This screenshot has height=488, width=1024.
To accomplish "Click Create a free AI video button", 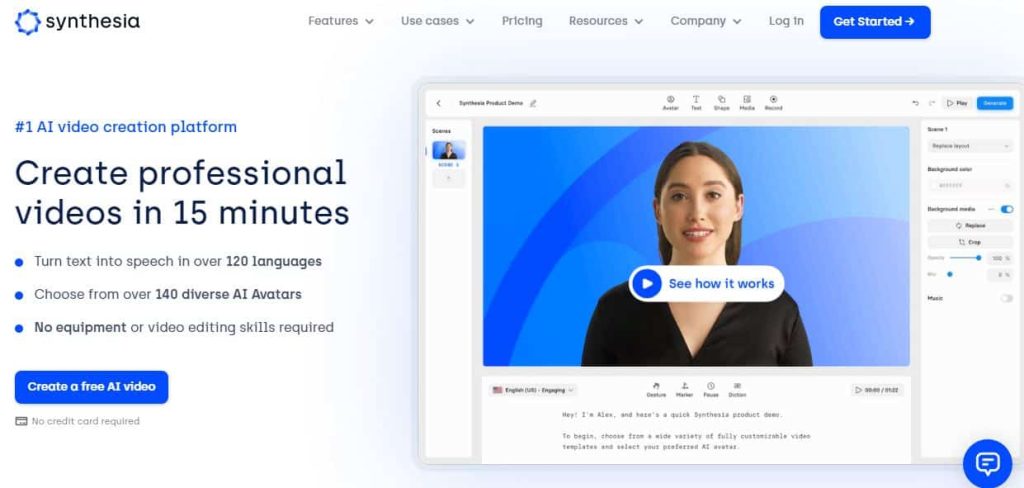I will click(91, 387).
